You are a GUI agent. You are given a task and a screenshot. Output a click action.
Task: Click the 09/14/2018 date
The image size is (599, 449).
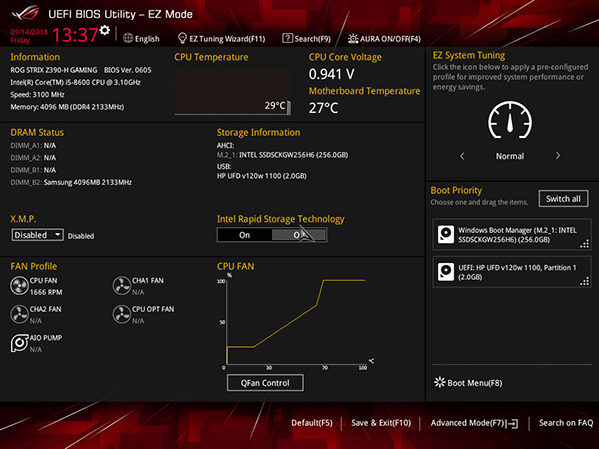coord(29,32)
